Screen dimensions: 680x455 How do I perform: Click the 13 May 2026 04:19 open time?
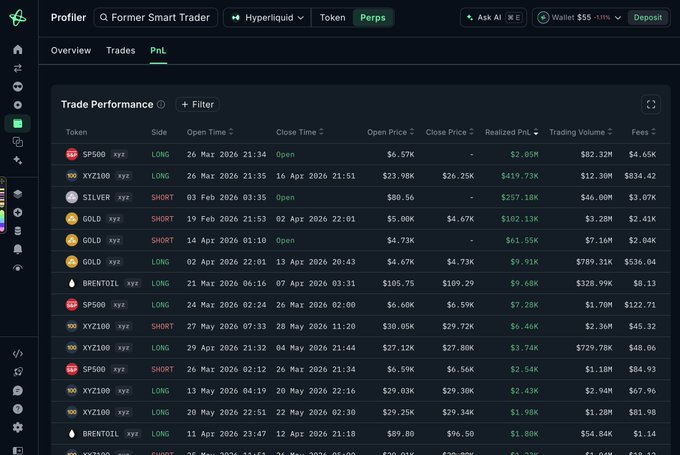pyautogui.click(x=226, y=391)
